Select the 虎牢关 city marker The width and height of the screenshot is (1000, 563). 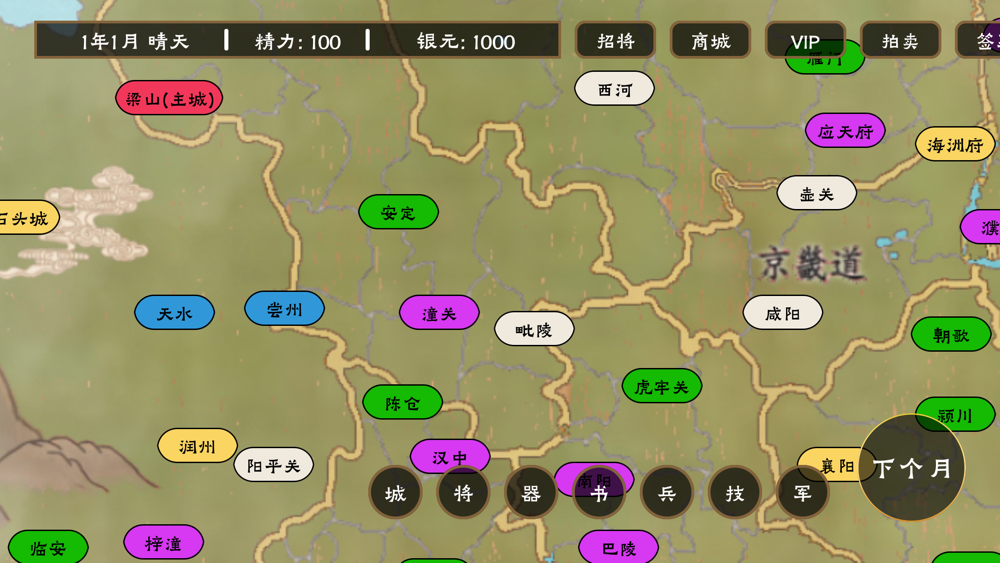pyautogui.click(x=662, y=386)
